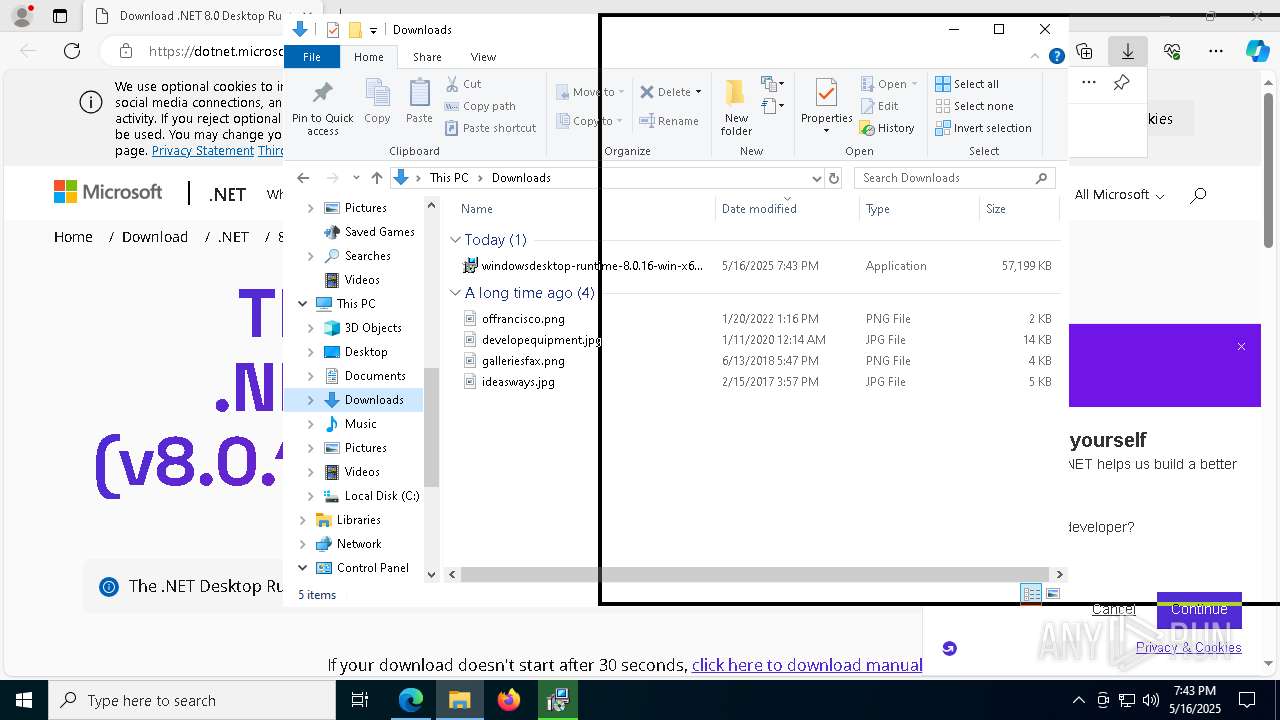Click the Windows taskbar search box

[192, 700]
